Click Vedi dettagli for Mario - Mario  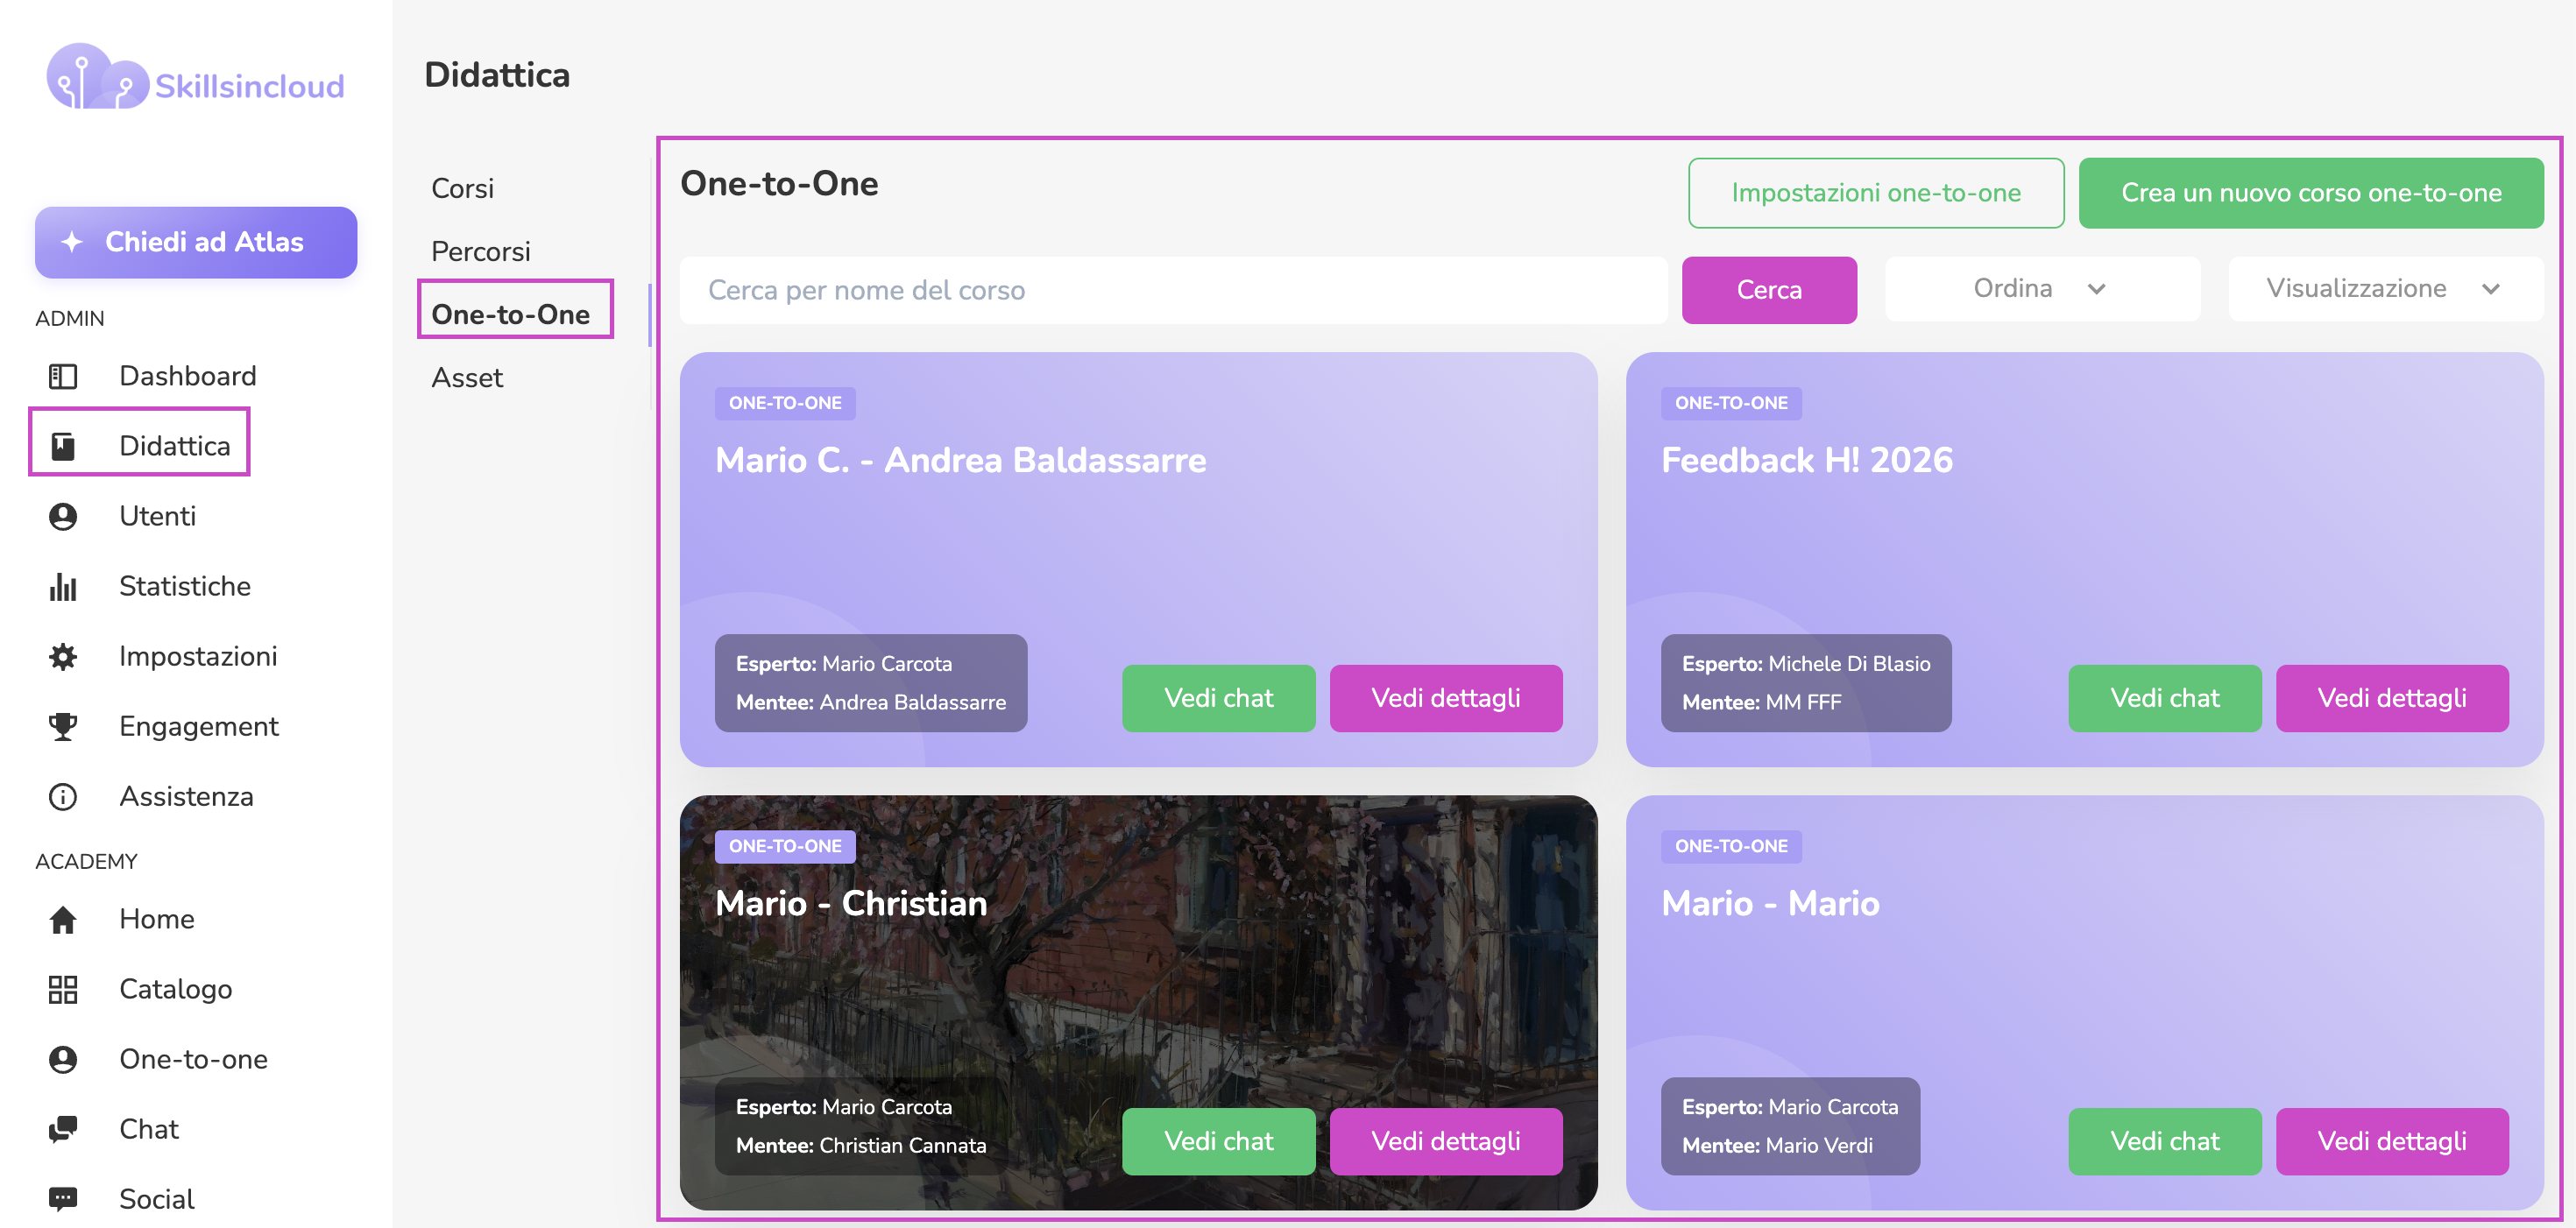pos(2392,1141)
